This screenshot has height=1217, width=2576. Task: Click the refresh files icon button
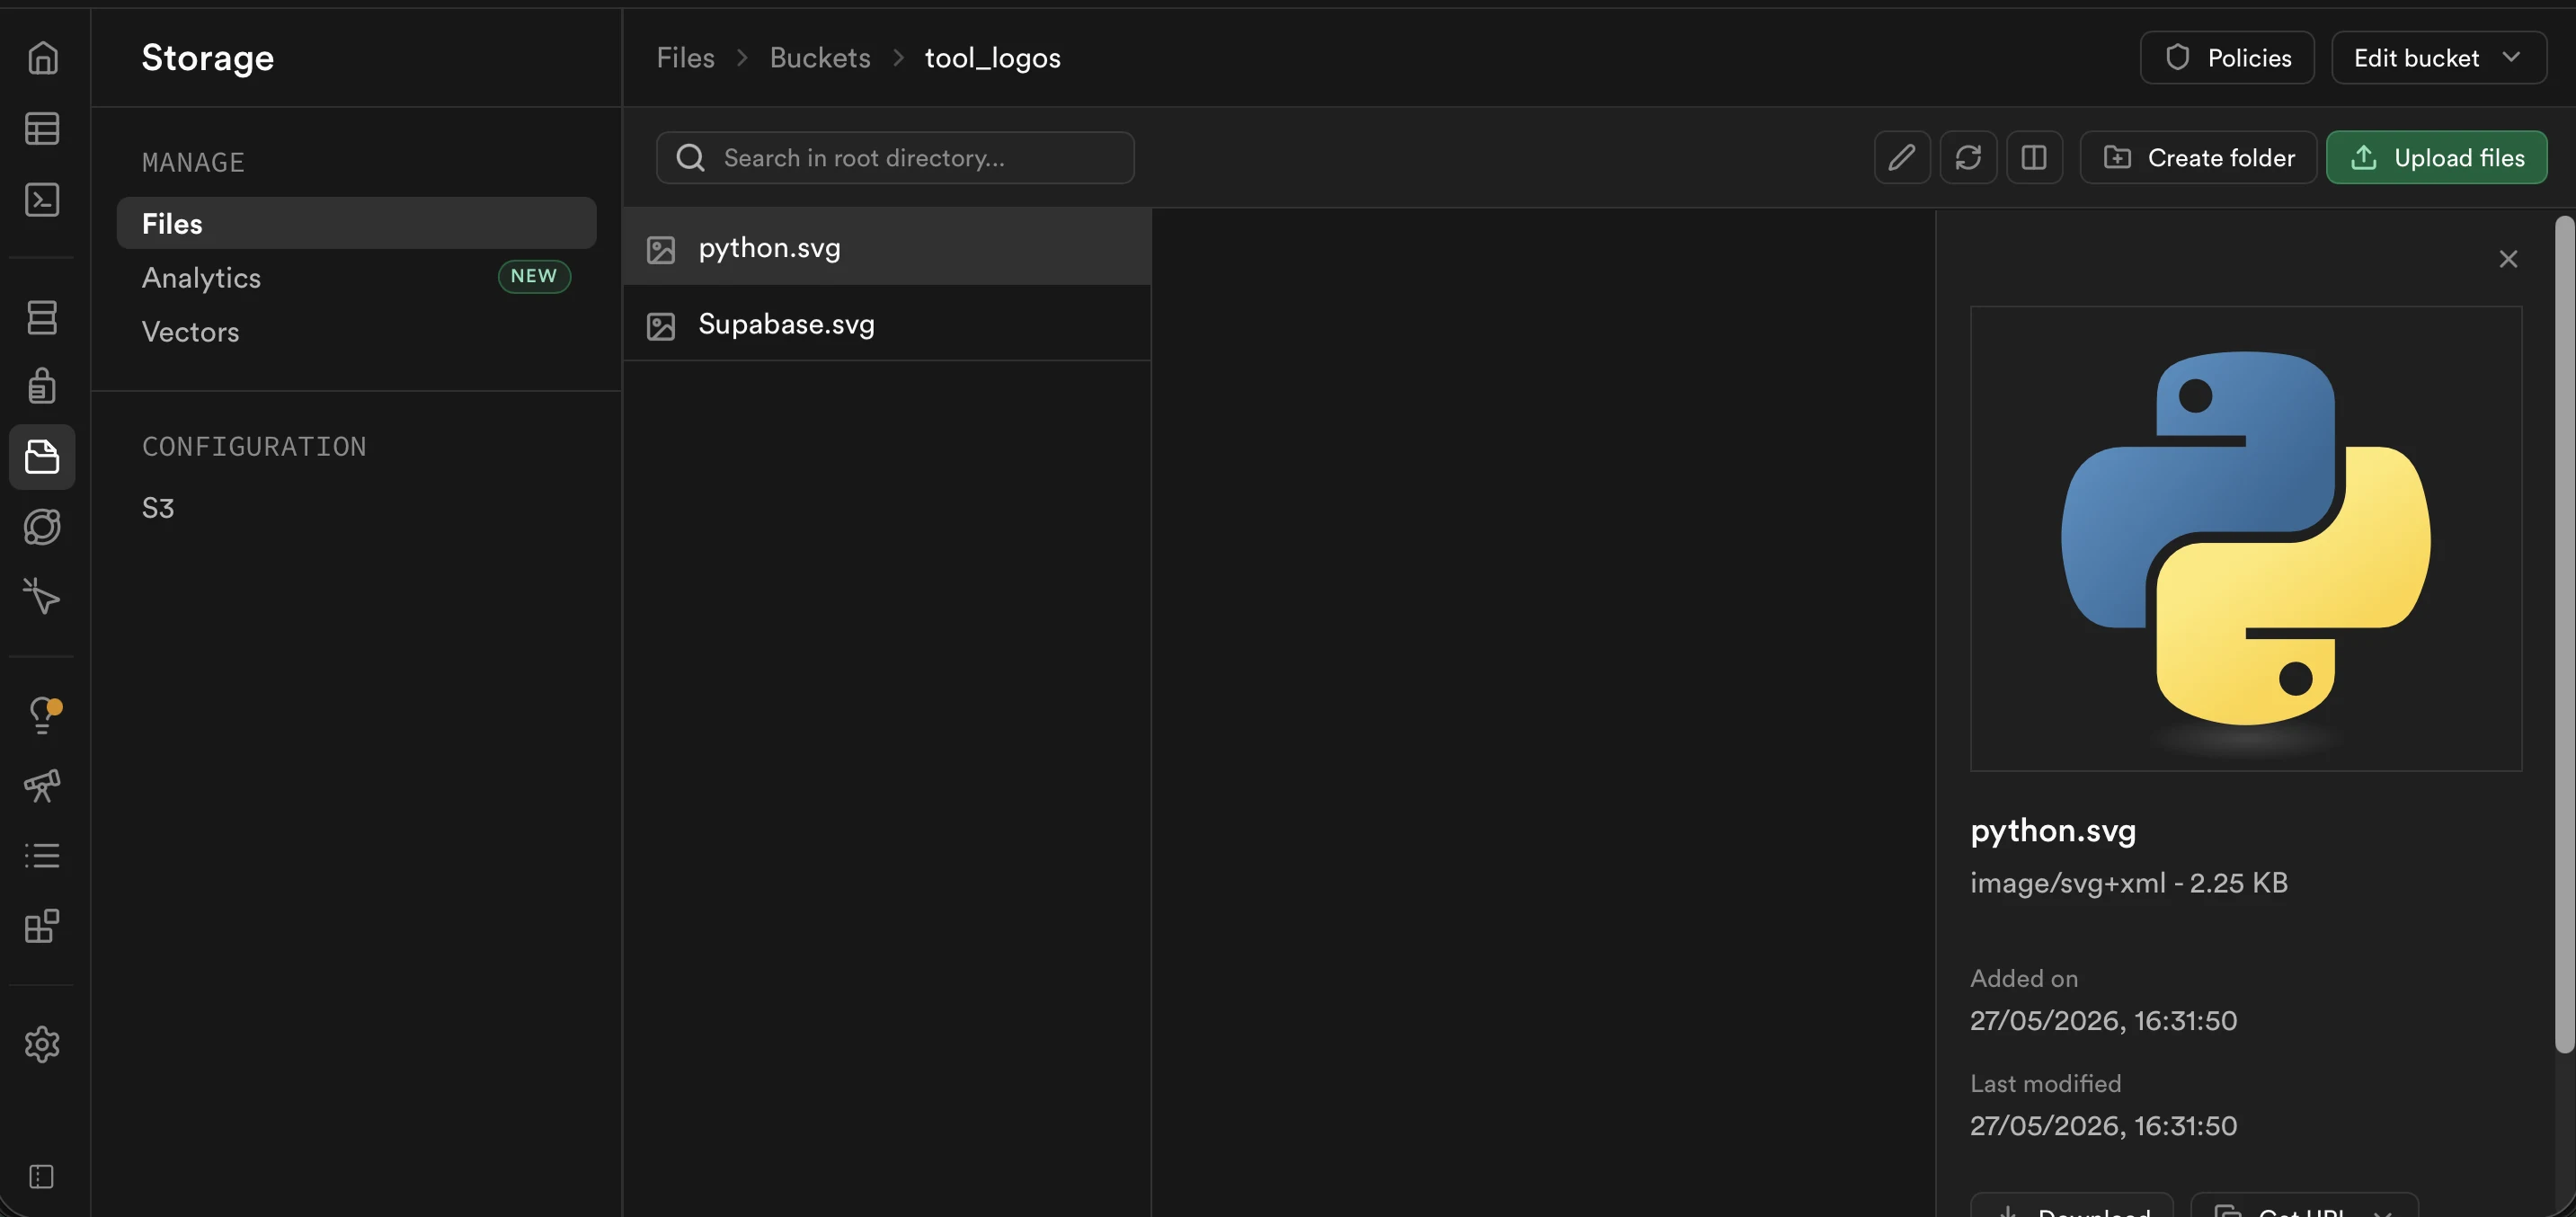[1967, 157]
